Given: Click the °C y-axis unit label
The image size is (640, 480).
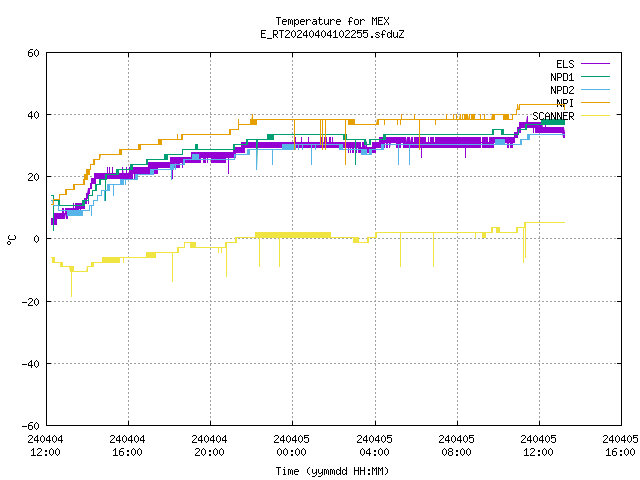Looking at the screenshot, I should 12,240.
